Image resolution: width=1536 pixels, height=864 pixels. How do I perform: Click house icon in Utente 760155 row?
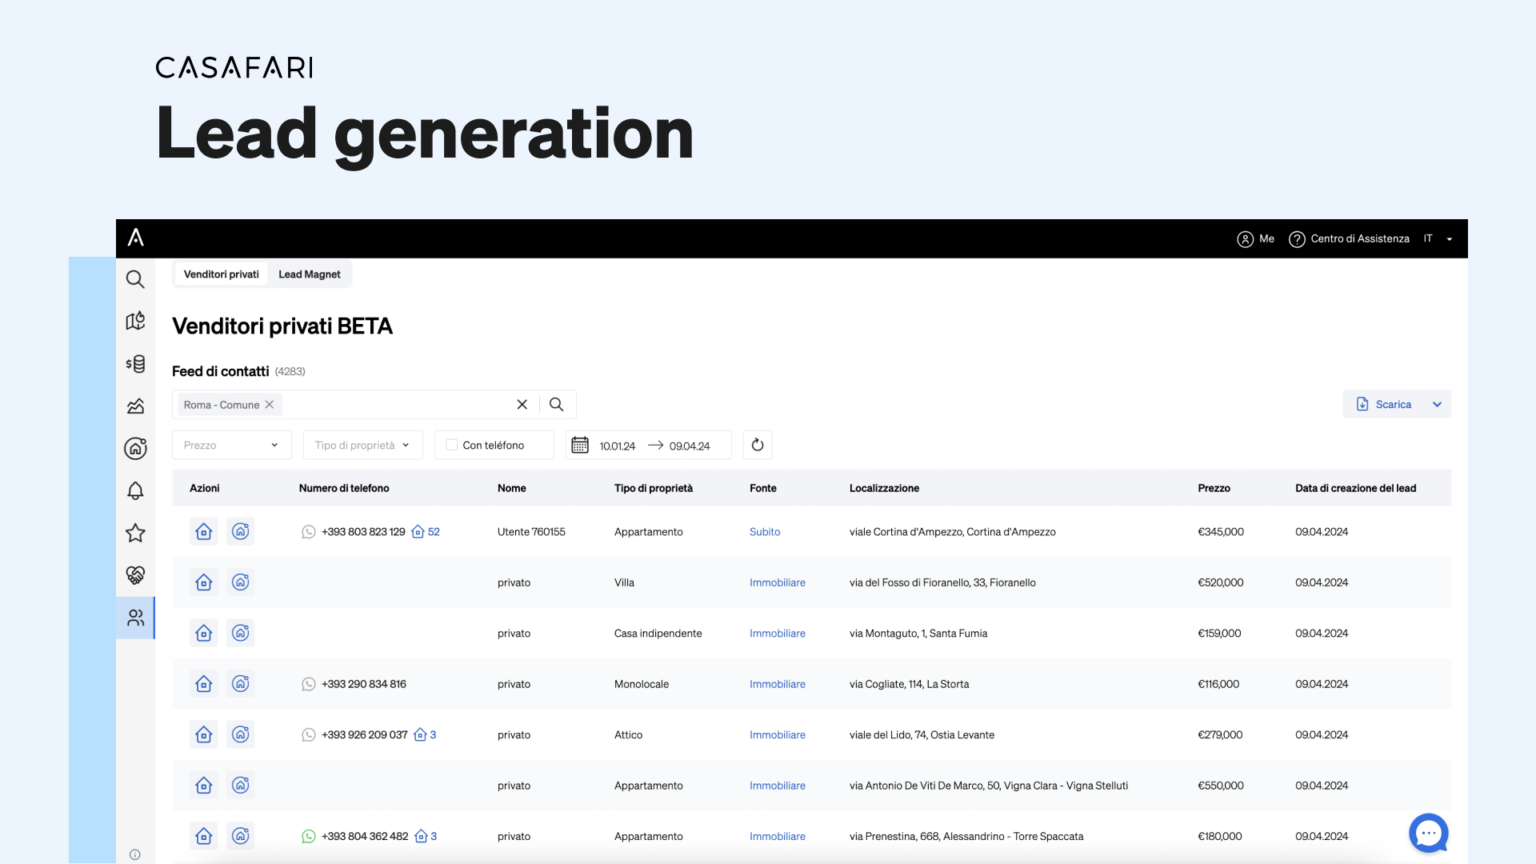[204, 532]
